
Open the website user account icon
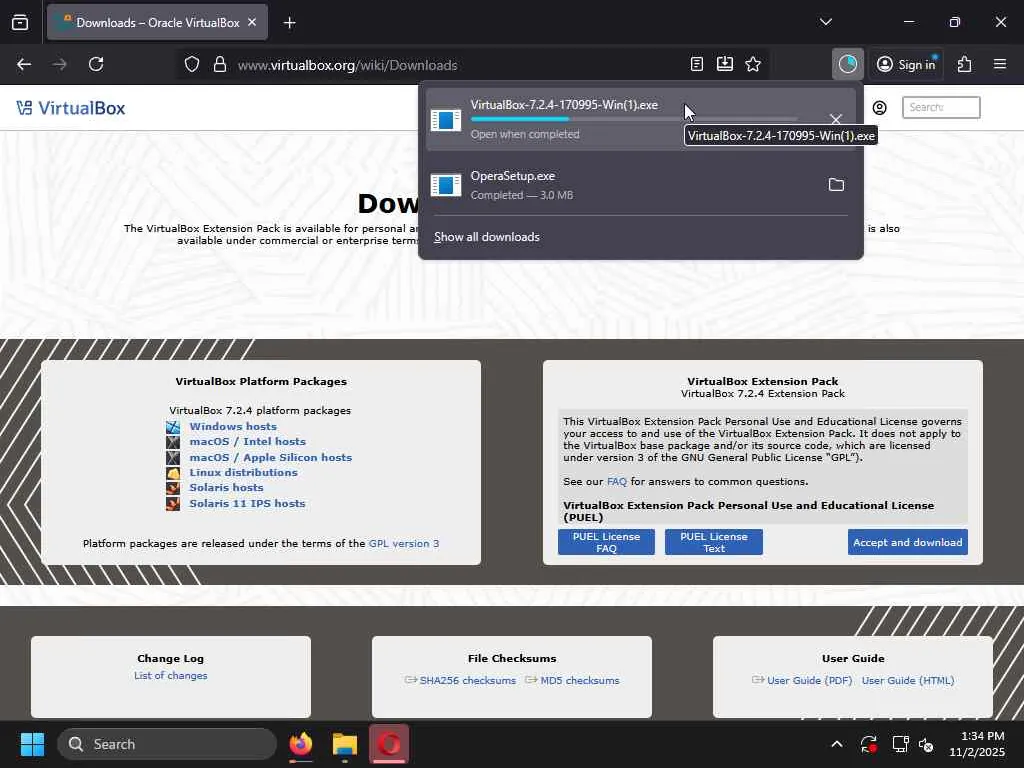(x=880, y=108)
